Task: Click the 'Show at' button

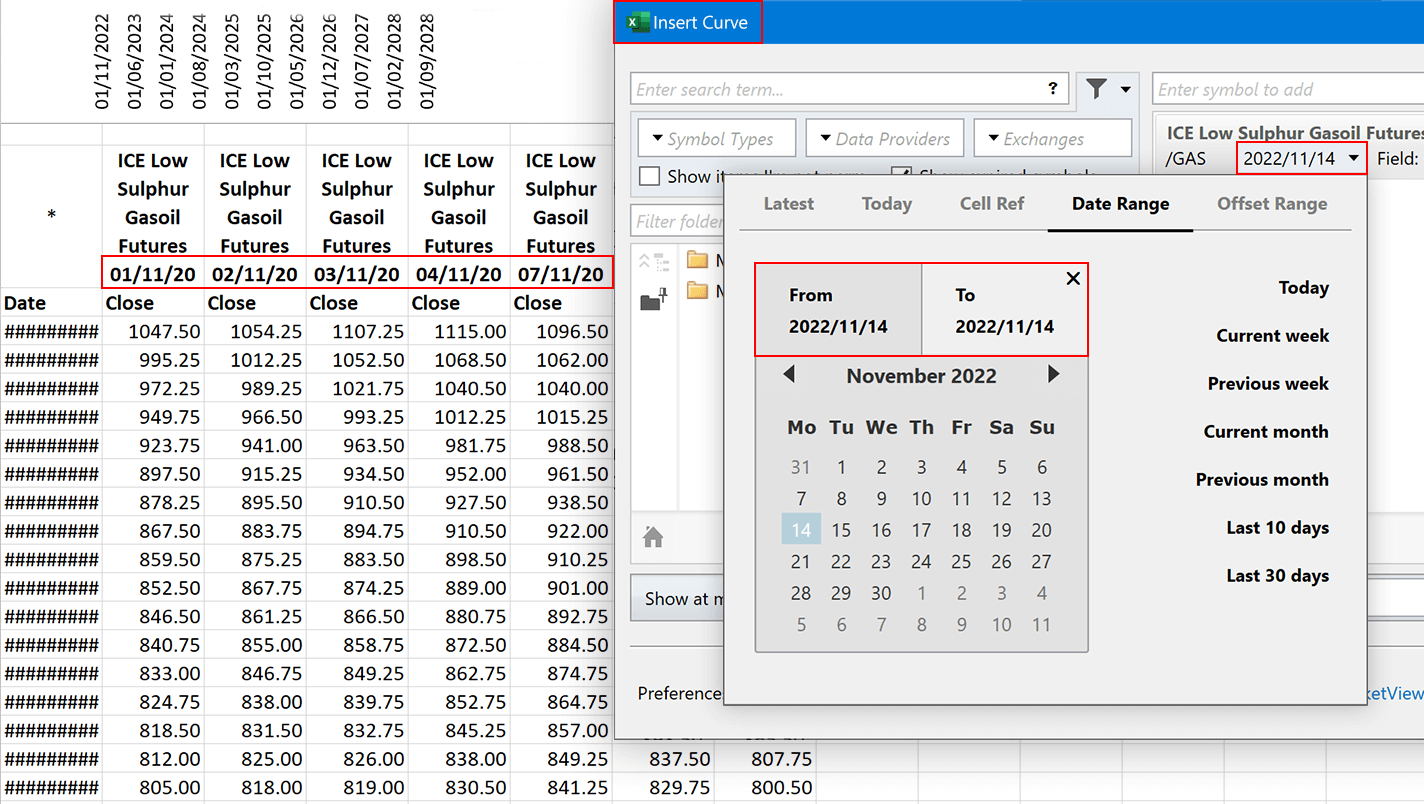Action: [x=677, y=599]
